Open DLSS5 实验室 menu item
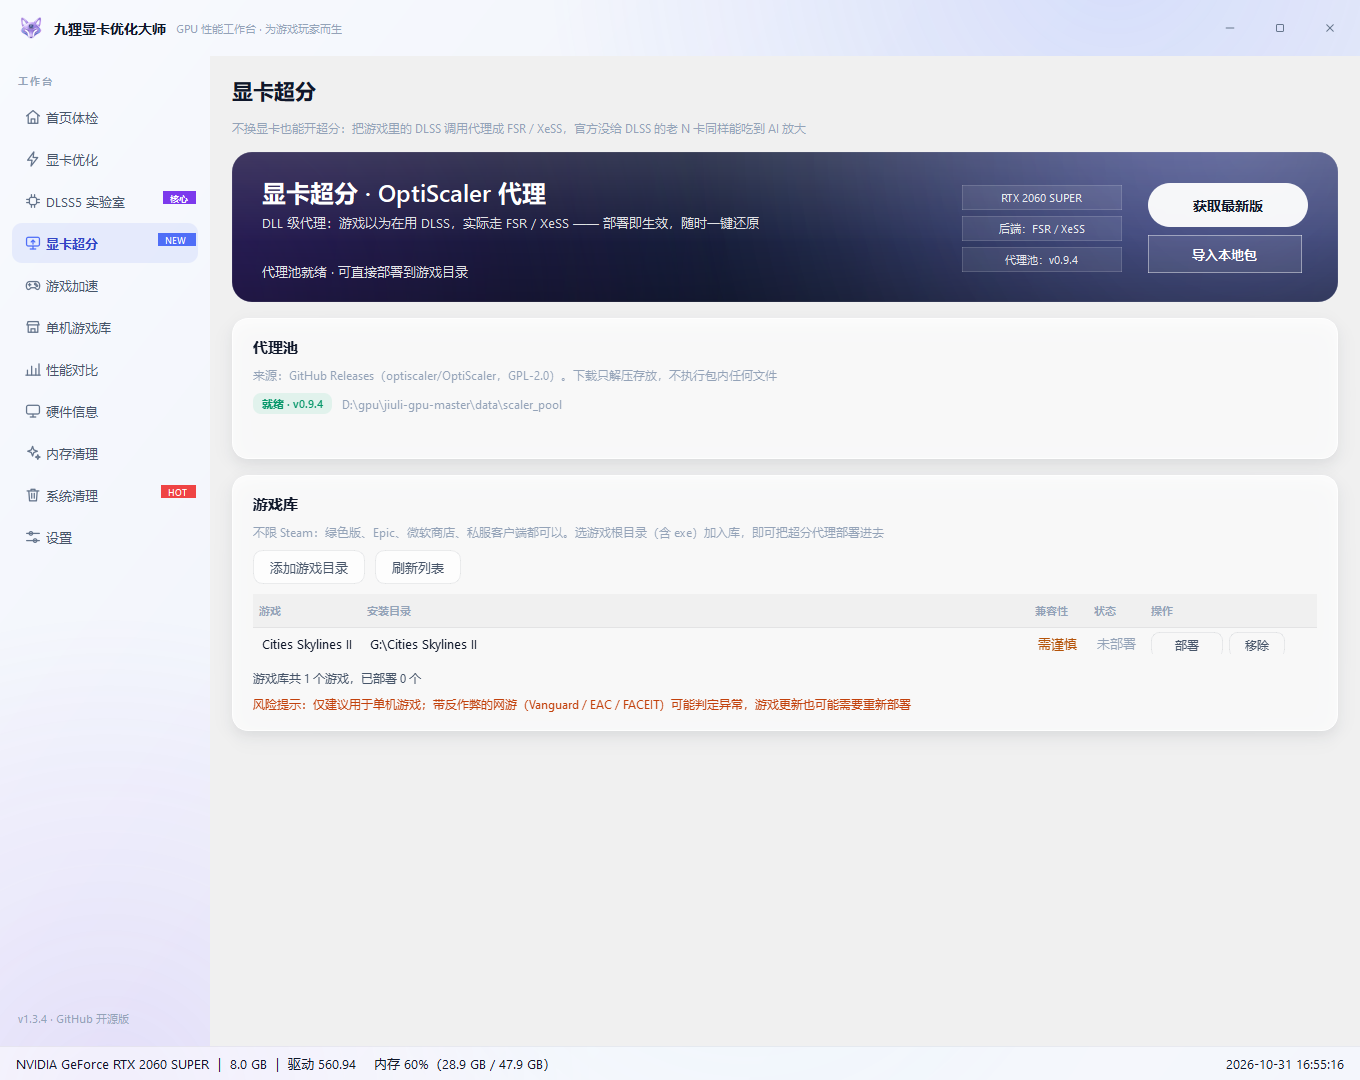 (105, 202)
